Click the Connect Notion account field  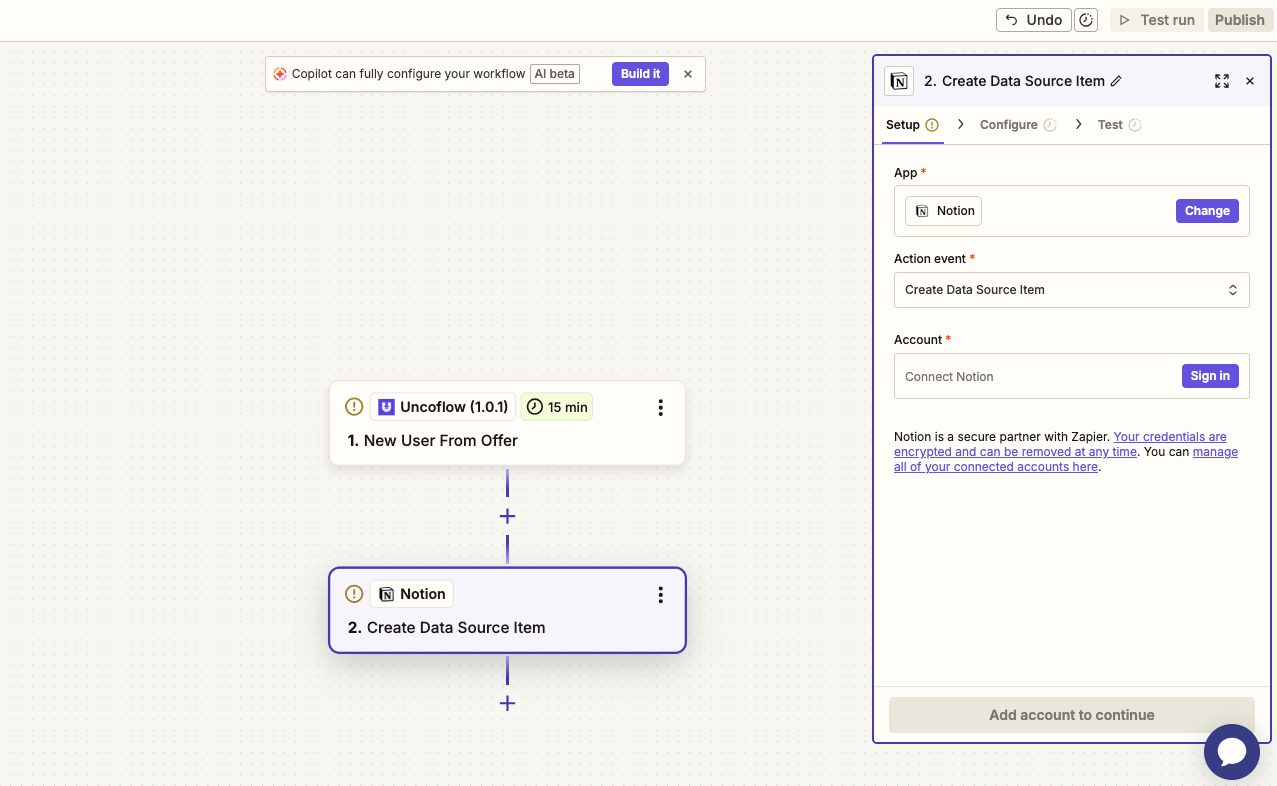pyautogui.click(x=1071, y=376)
